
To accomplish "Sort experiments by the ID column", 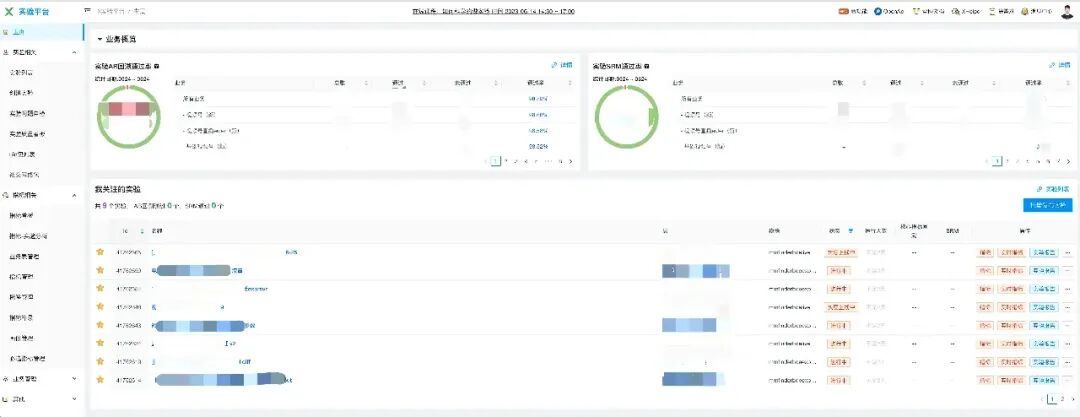I will coord(142,231).
